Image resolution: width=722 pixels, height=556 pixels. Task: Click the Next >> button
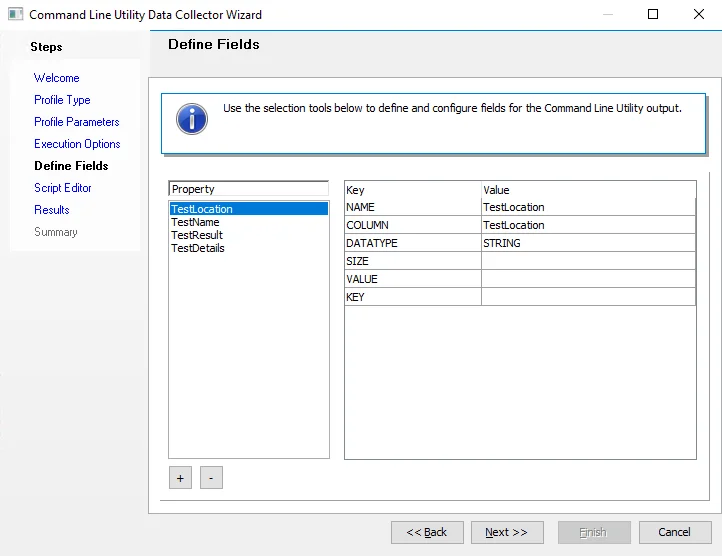(x=507, y=533)
